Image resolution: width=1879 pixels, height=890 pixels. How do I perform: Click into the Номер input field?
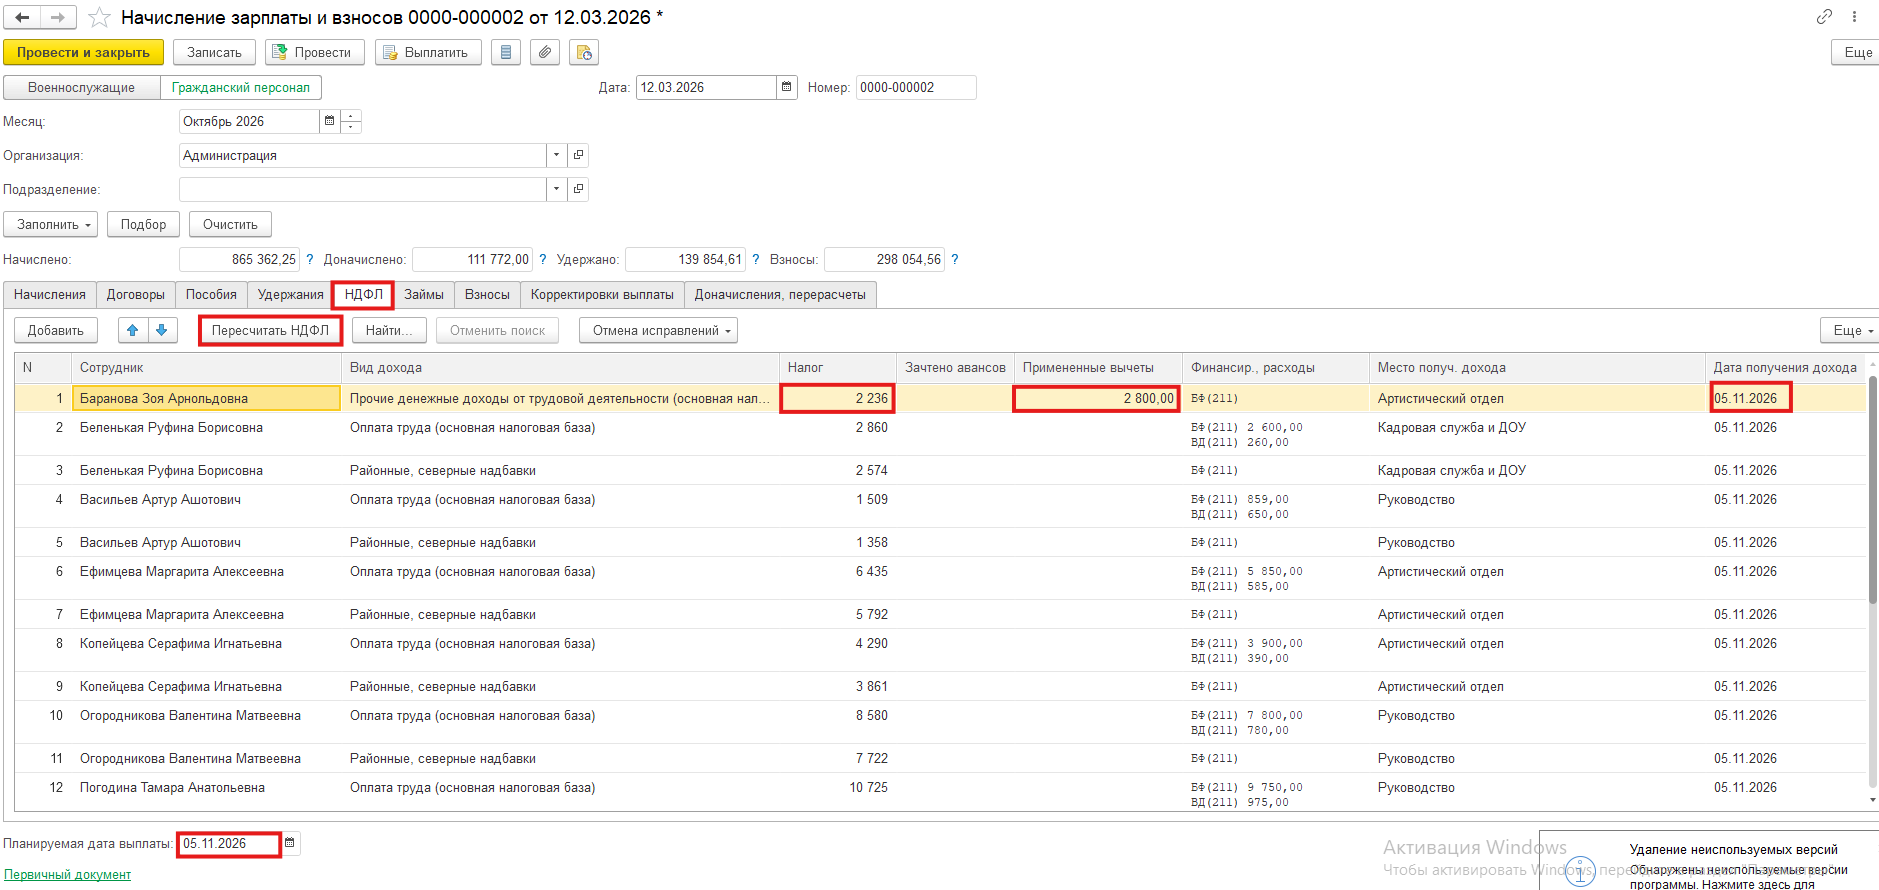coord(916,87)
